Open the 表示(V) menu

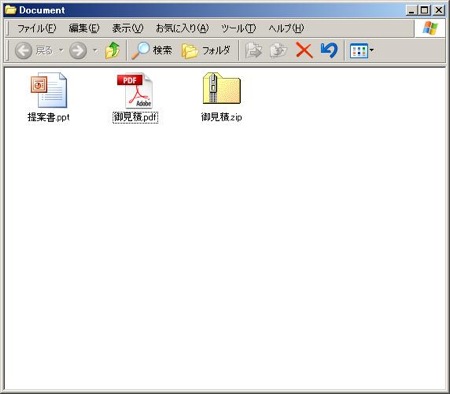point(128,28)
